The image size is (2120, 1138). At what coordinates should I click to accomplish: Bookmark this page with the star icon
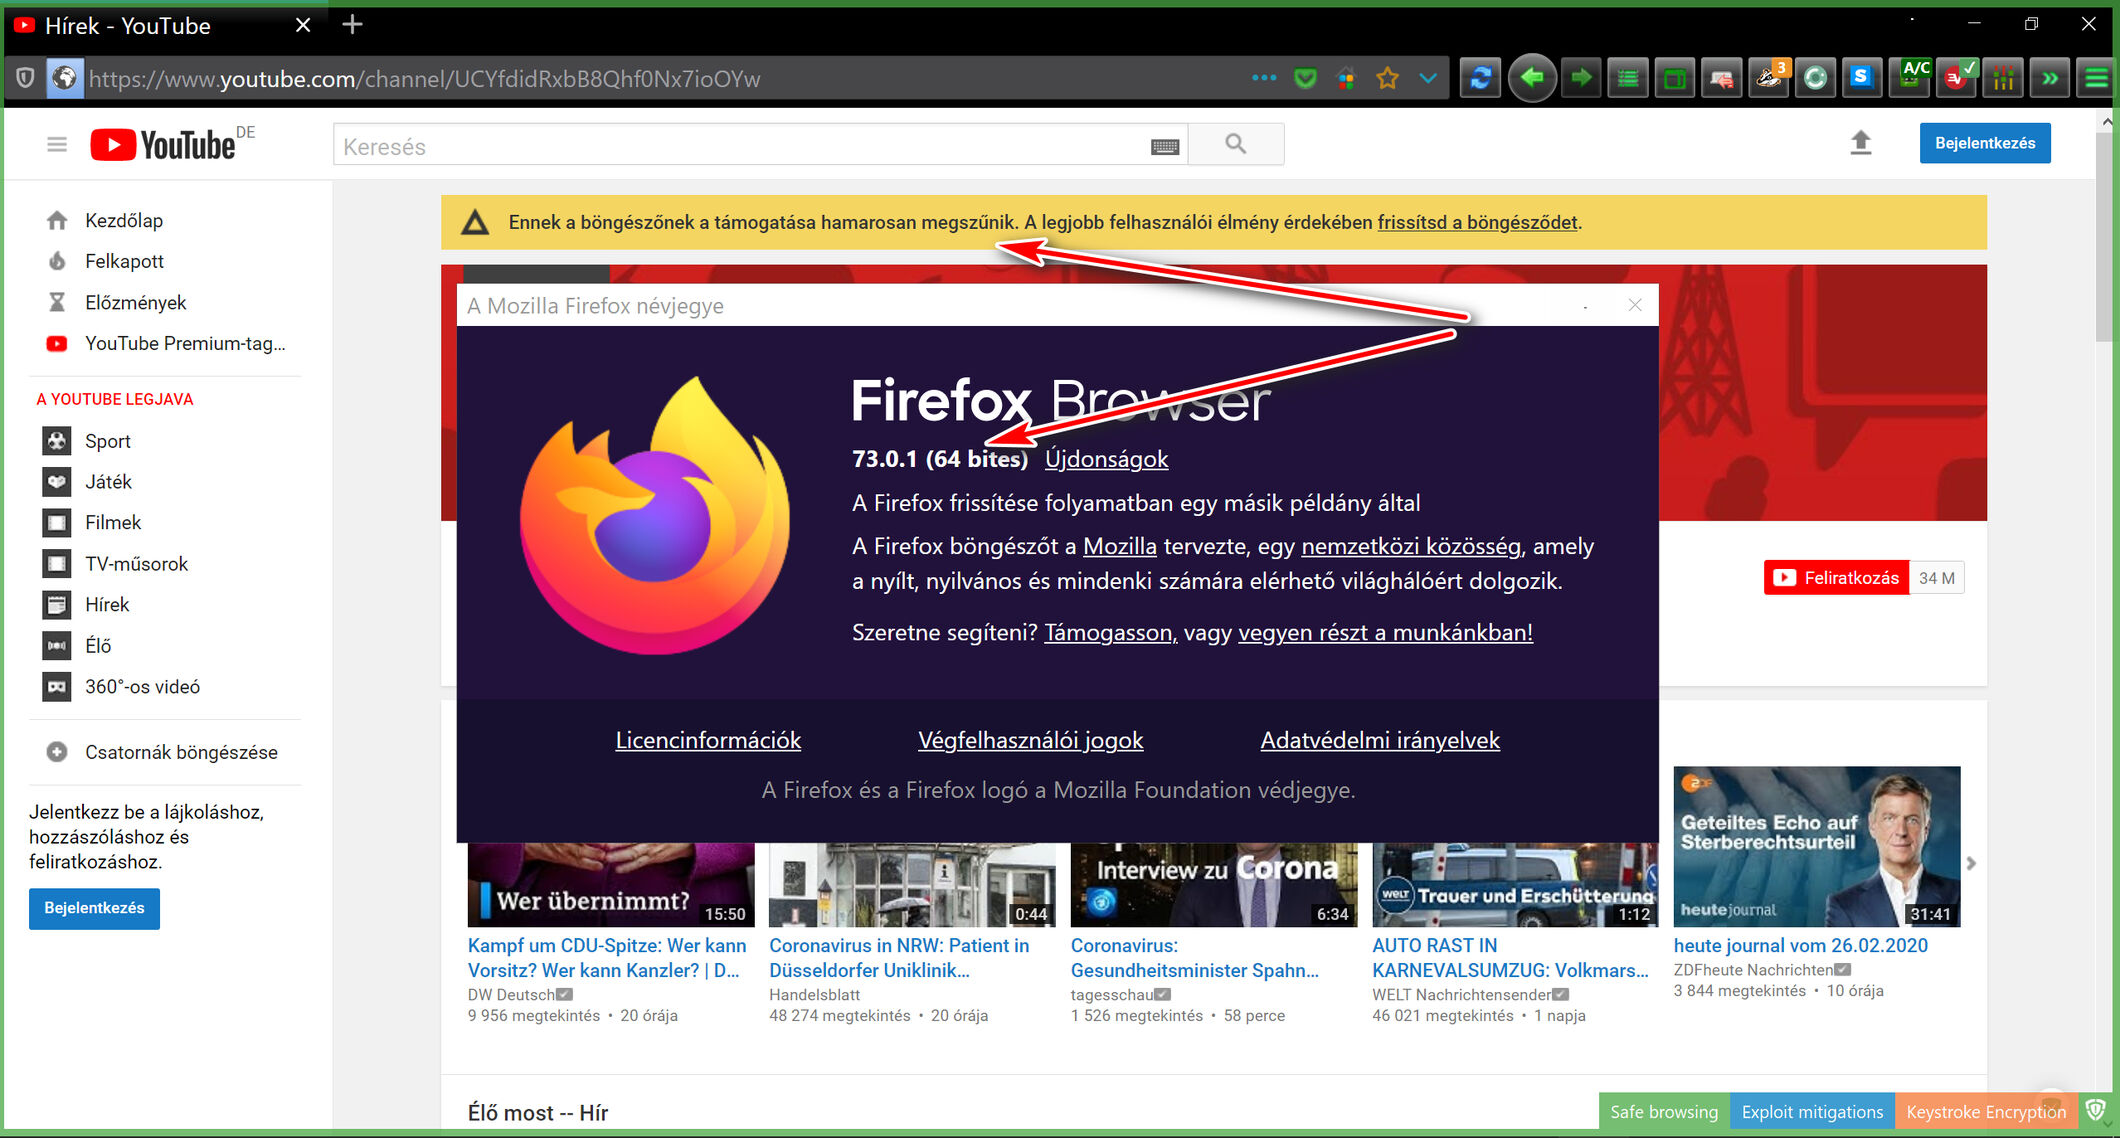pyautogui.click(x=1387, y=78)
